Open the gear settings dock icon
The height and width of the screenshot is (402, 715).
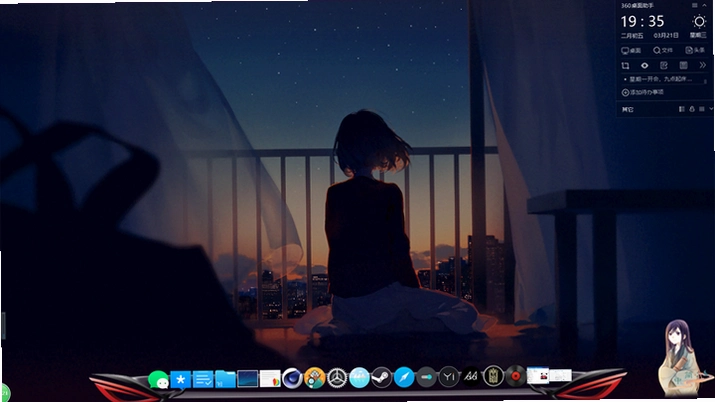coord(337,378)
